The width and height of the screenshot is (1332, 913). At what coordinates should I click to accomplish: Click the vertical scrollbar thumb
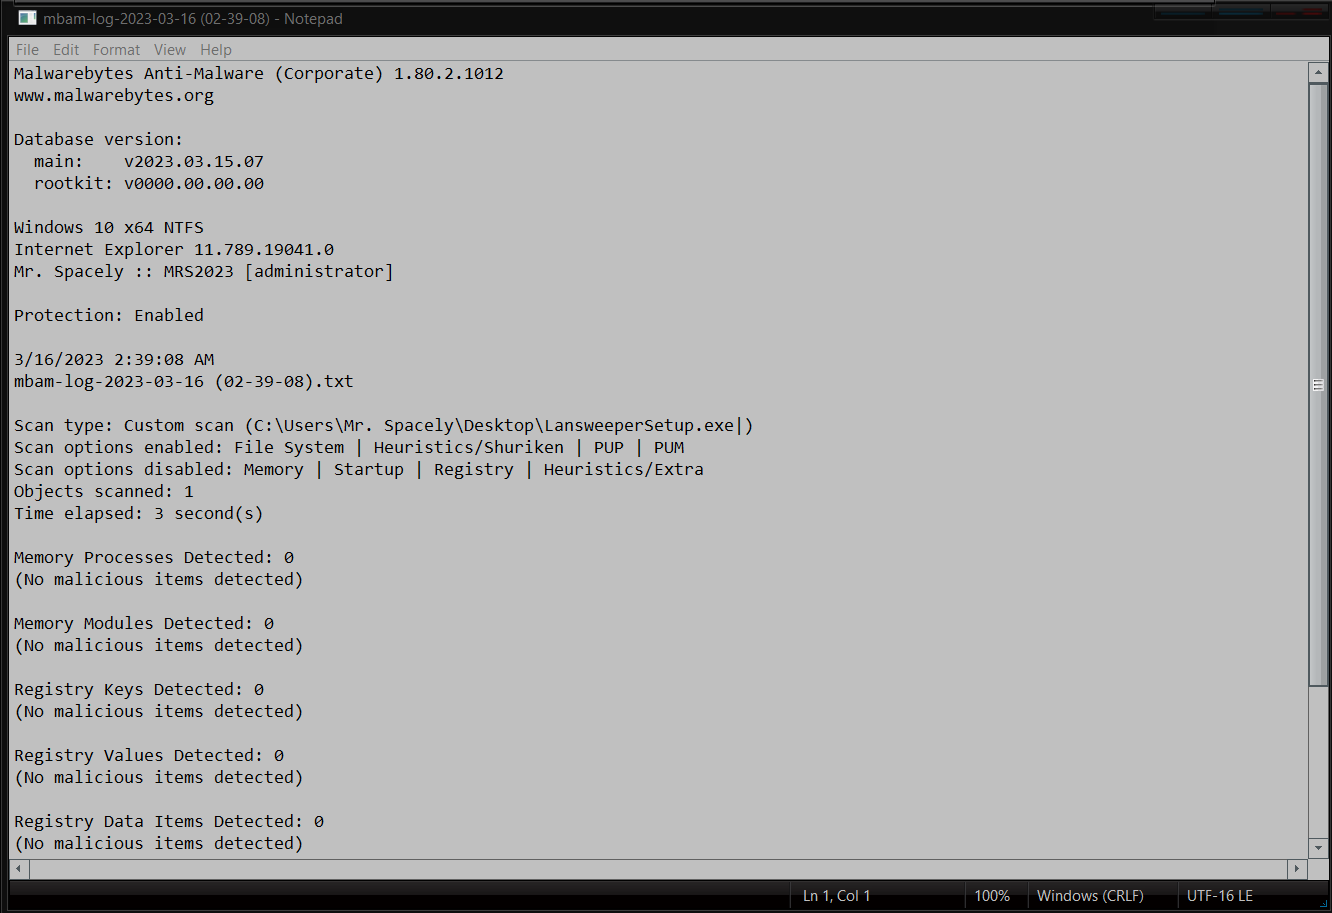1318,385
